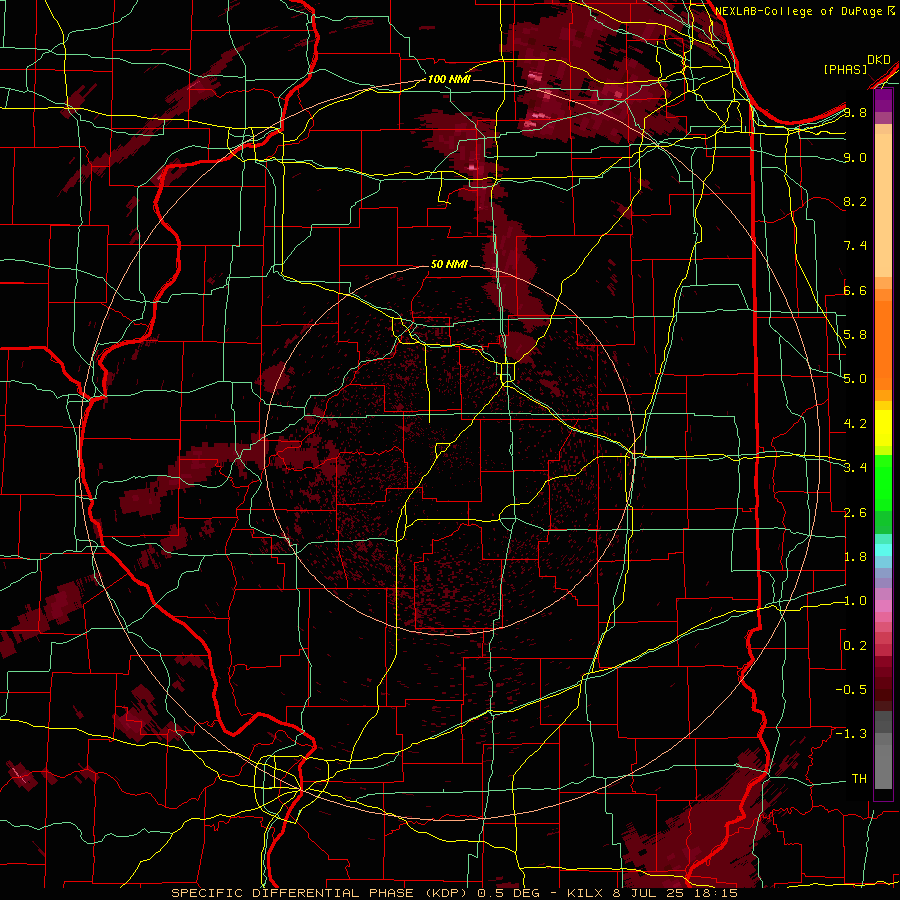Image resolution: width=900 pixels, height=900 pixels.
Task: Select the [PHAS] units label
Action: coord(845,69)
